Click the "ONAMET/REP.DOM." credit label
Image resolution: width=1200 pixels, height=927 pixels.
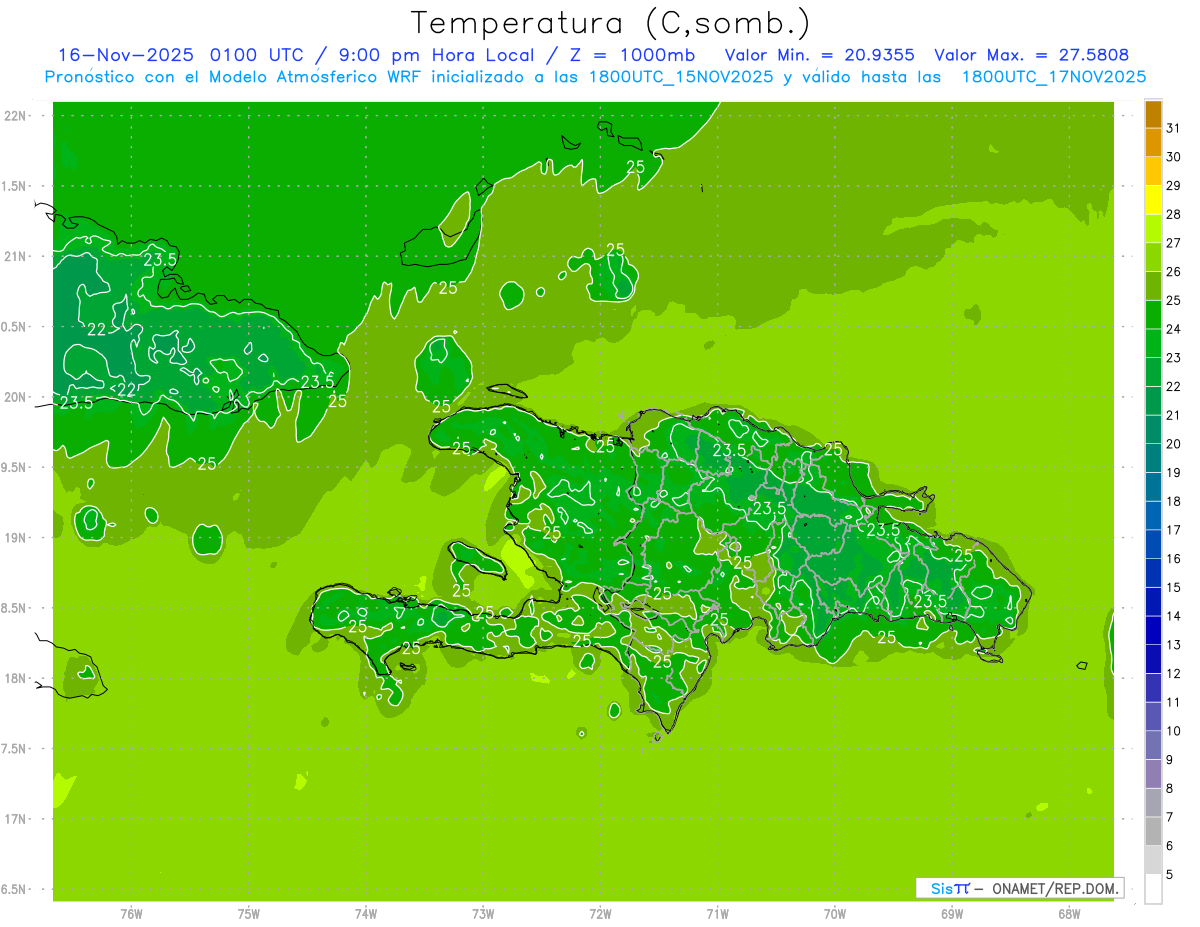(x=1054, y=888)
